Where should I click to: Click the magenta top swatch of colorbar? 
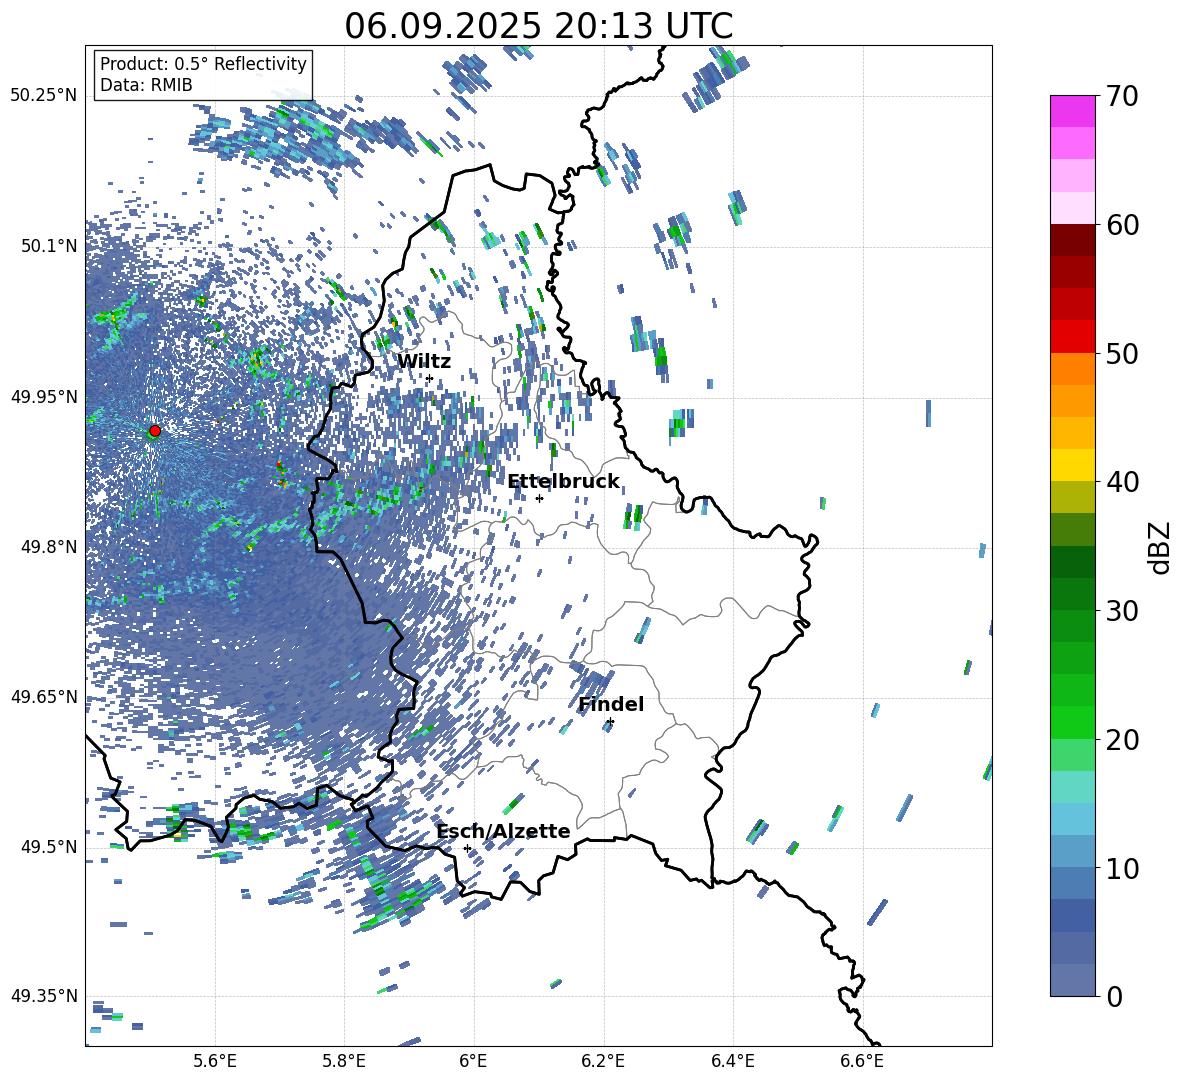[1073, 111]
